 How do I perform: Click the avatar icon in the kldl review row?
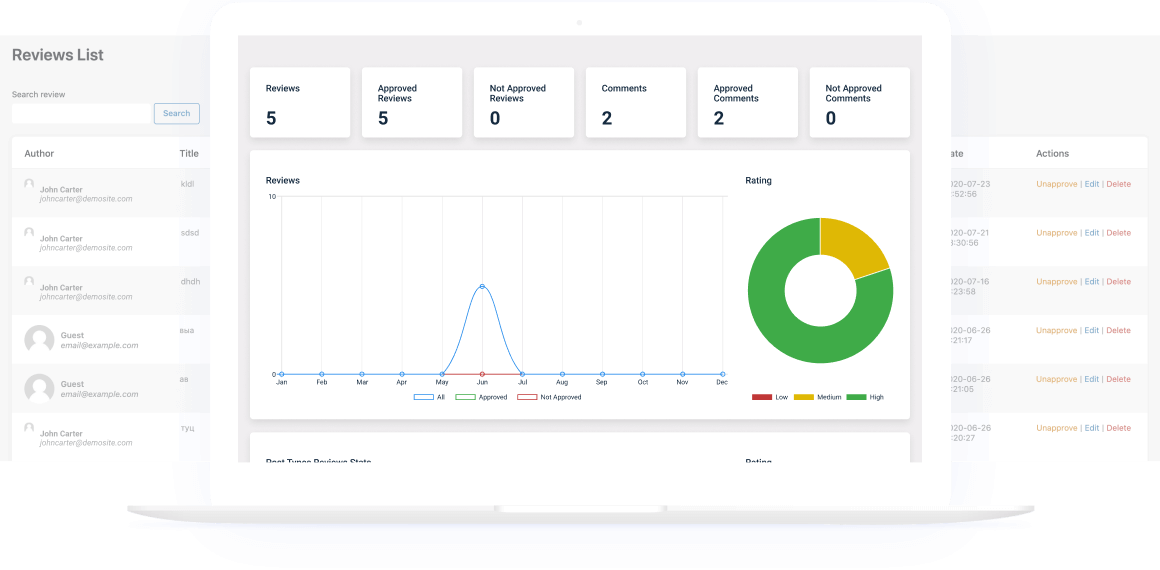tap(29, 184)
